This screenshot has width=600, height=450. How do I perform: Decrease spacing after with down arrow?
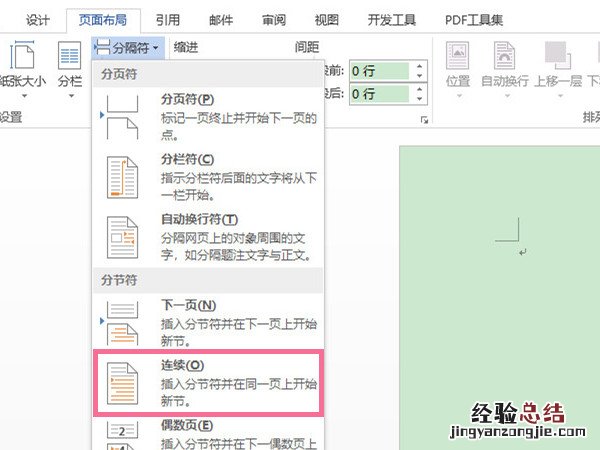click(420, 99)
